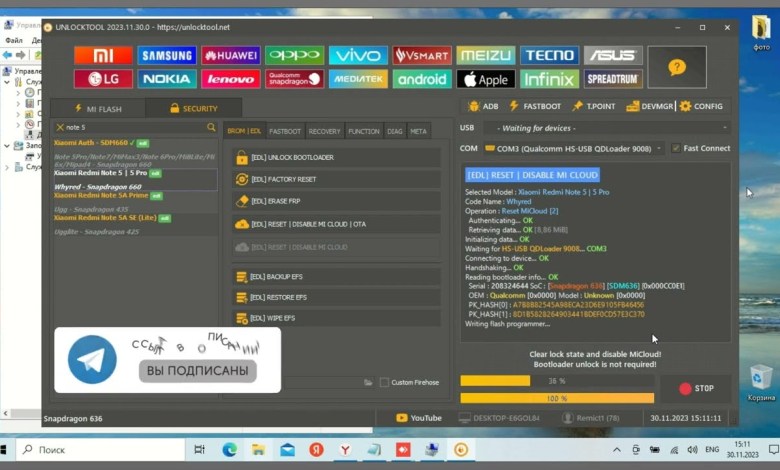Click the [EDL] UNLOCK BOOTLOADER button

tap(292, 158)
